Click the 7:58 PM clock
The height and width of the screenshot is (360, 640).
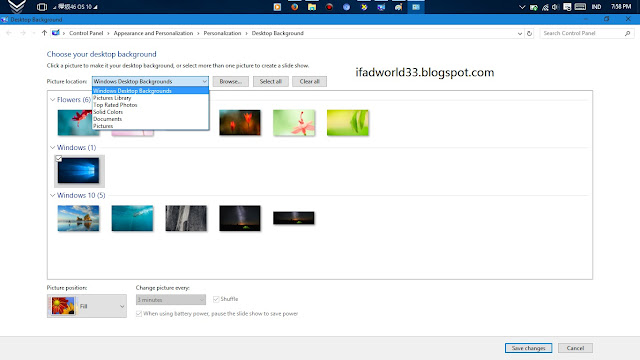(x=621, y=7)
